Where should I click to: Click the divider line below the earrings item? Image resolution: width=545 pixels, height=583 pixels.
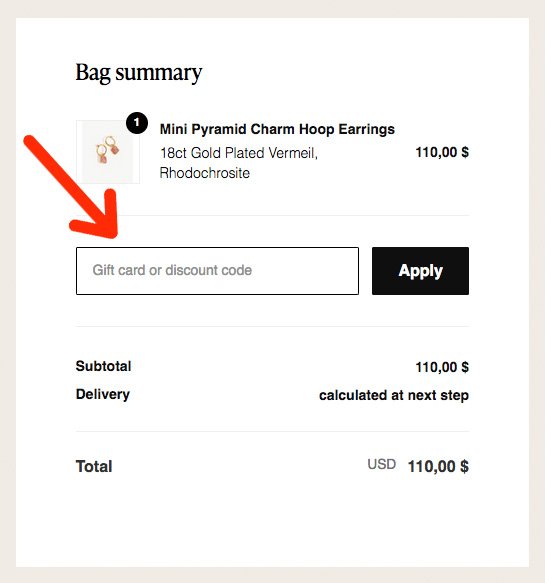tap(272, 215)
